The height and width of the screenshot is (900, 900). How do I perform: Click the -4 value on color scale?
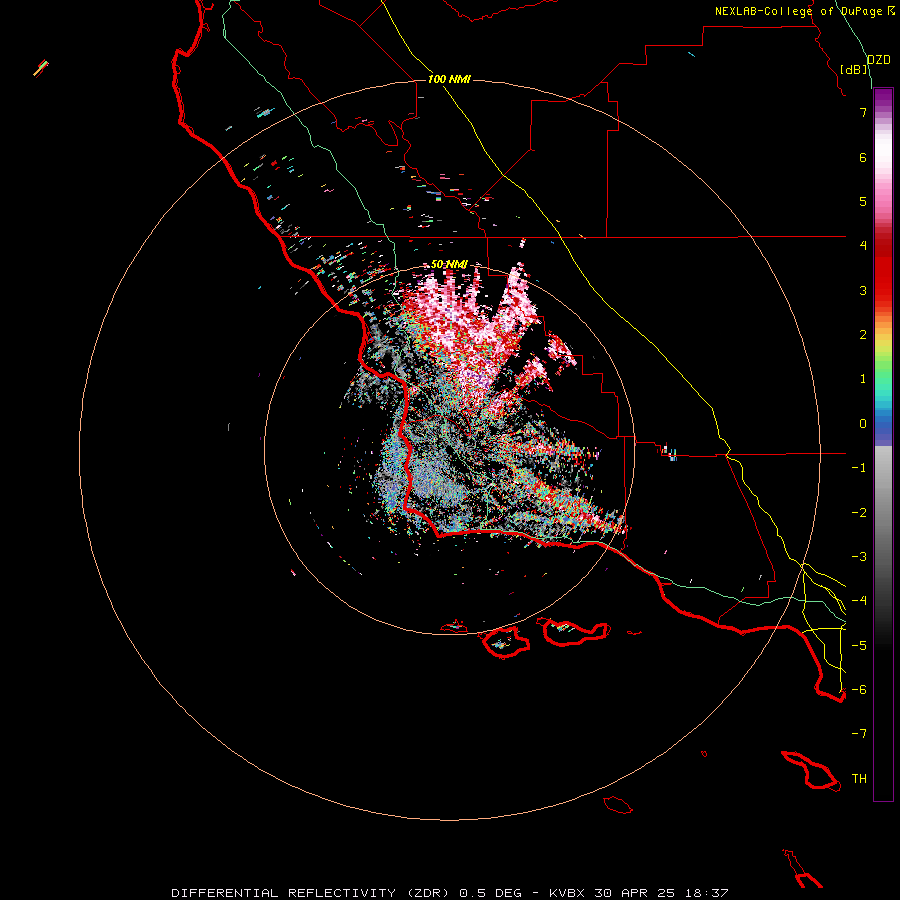(x=859, y=601)
